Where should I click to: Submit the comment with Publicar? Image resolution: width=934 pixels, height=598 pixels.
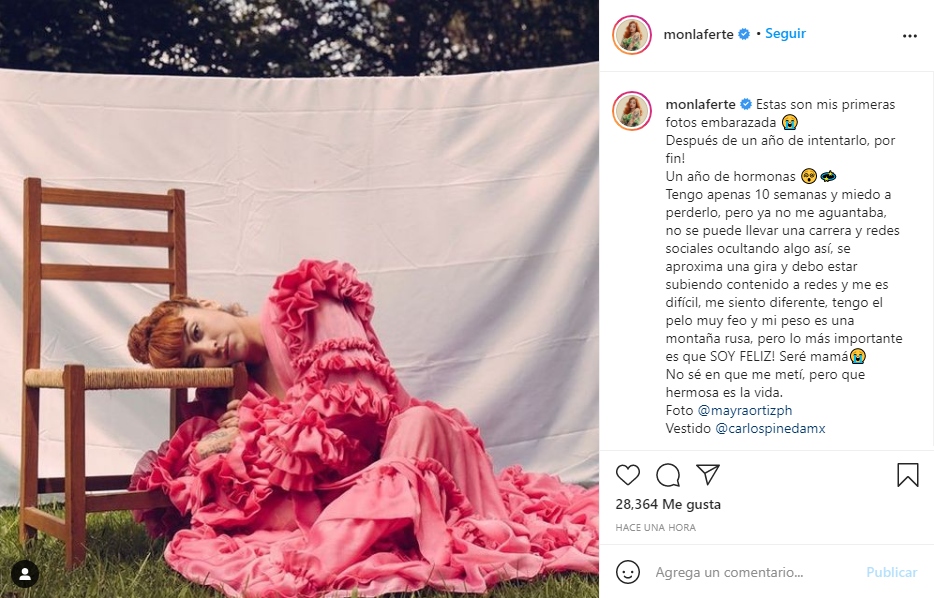pyautogui.click(x=891, y=572)
